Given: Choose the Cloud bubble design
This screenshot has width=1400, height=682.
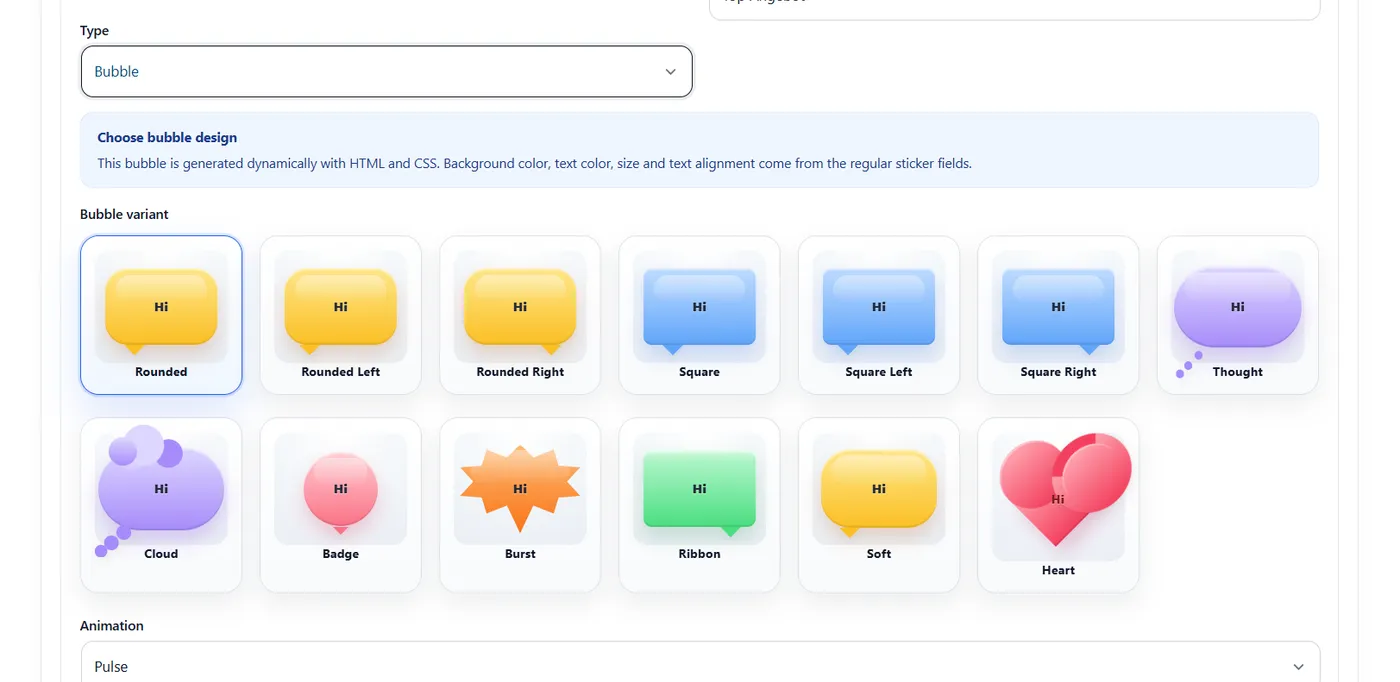Looking at the screenshot, I should (x=161, y=505).
